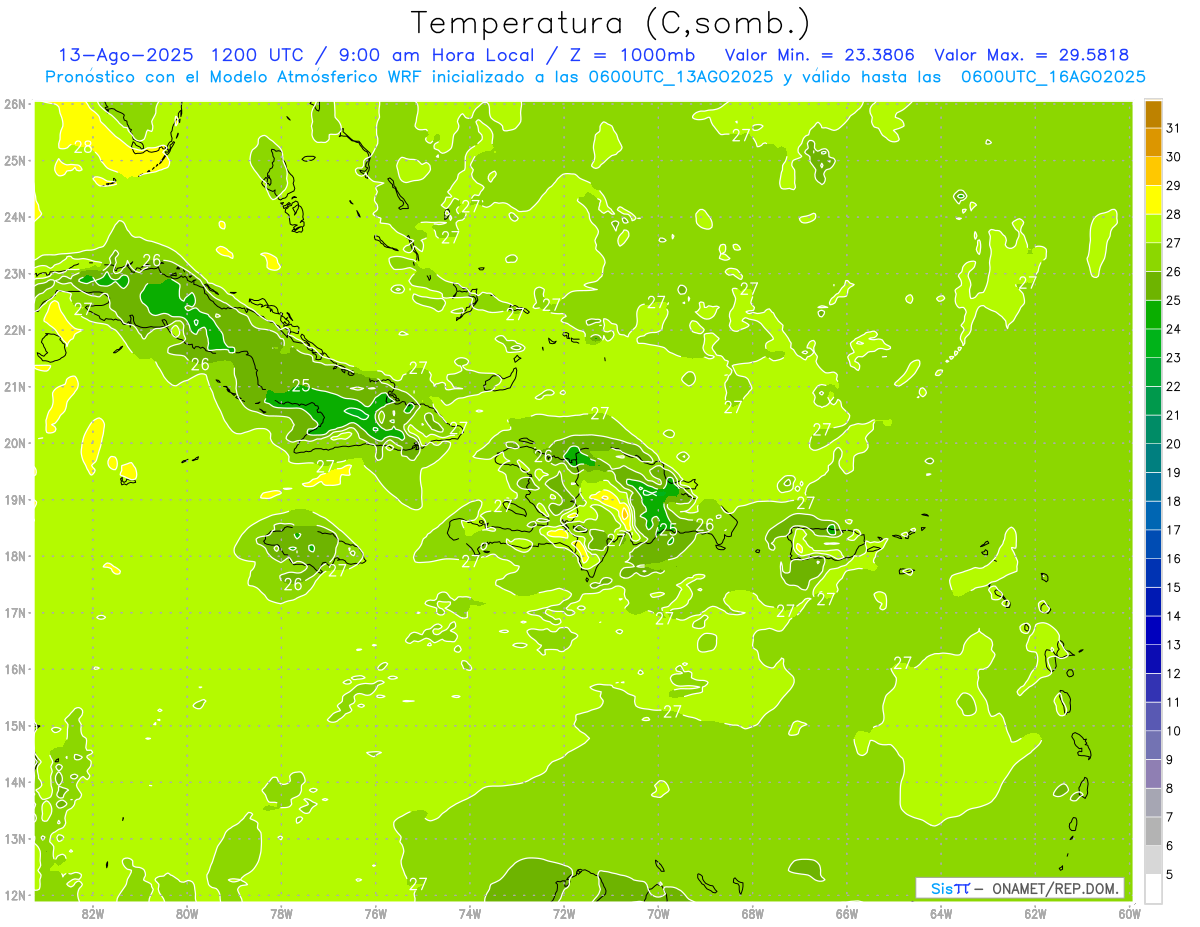Click the "68W" longitude axis label
Screen dimensions: 1200x927
pos(752,913)
